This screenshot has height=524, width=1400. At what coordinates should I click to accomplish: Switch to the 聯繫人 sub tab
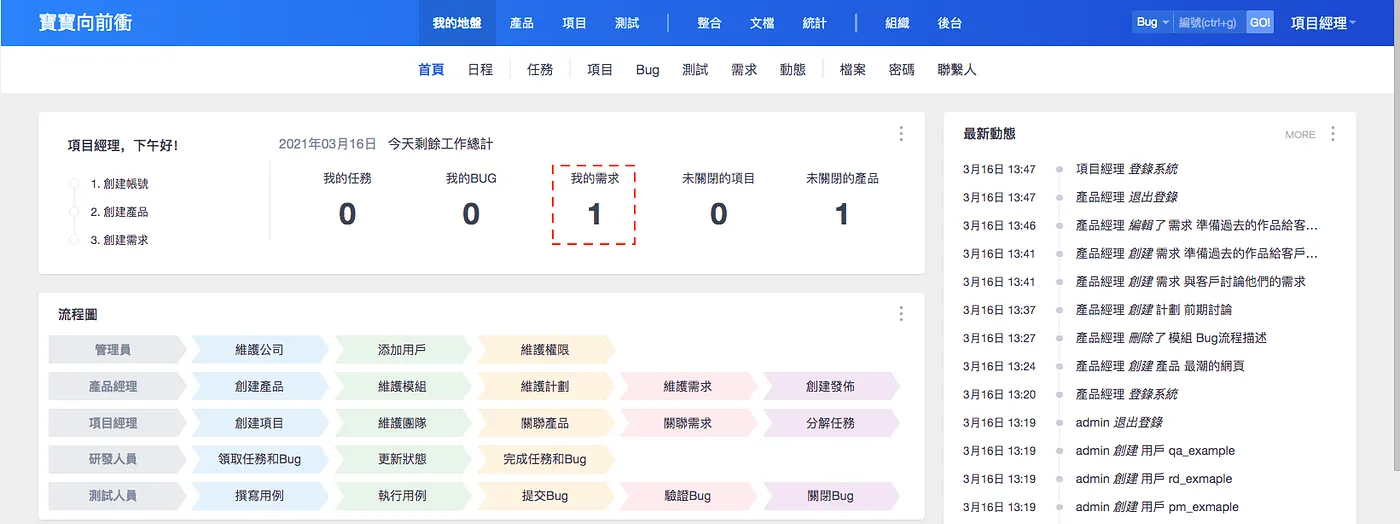pos(957,70)
